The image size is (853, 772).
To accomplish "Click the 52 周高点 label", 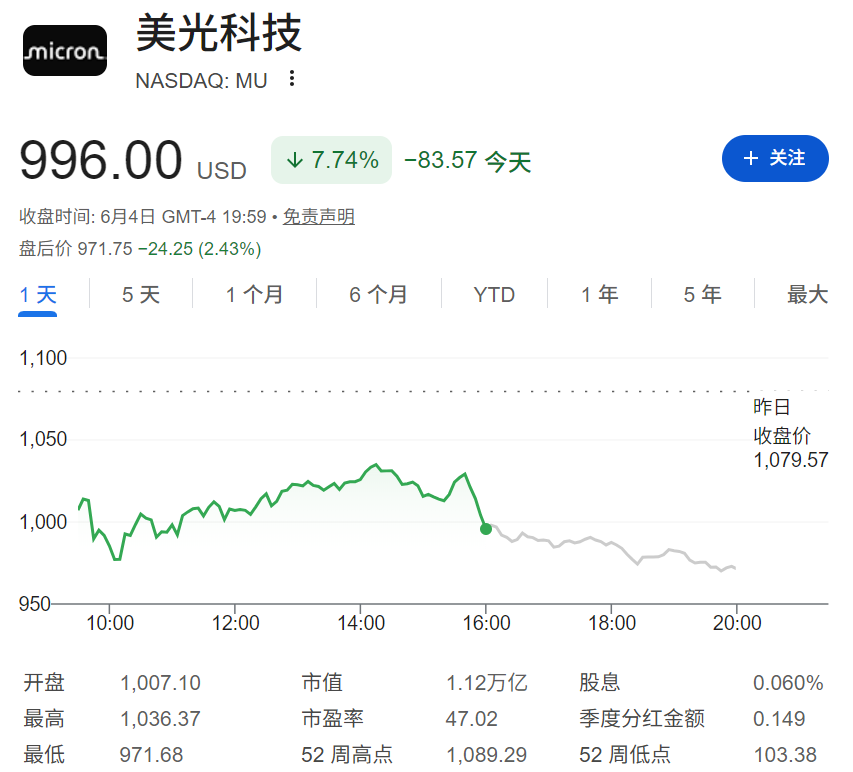I will click(347, 755).
